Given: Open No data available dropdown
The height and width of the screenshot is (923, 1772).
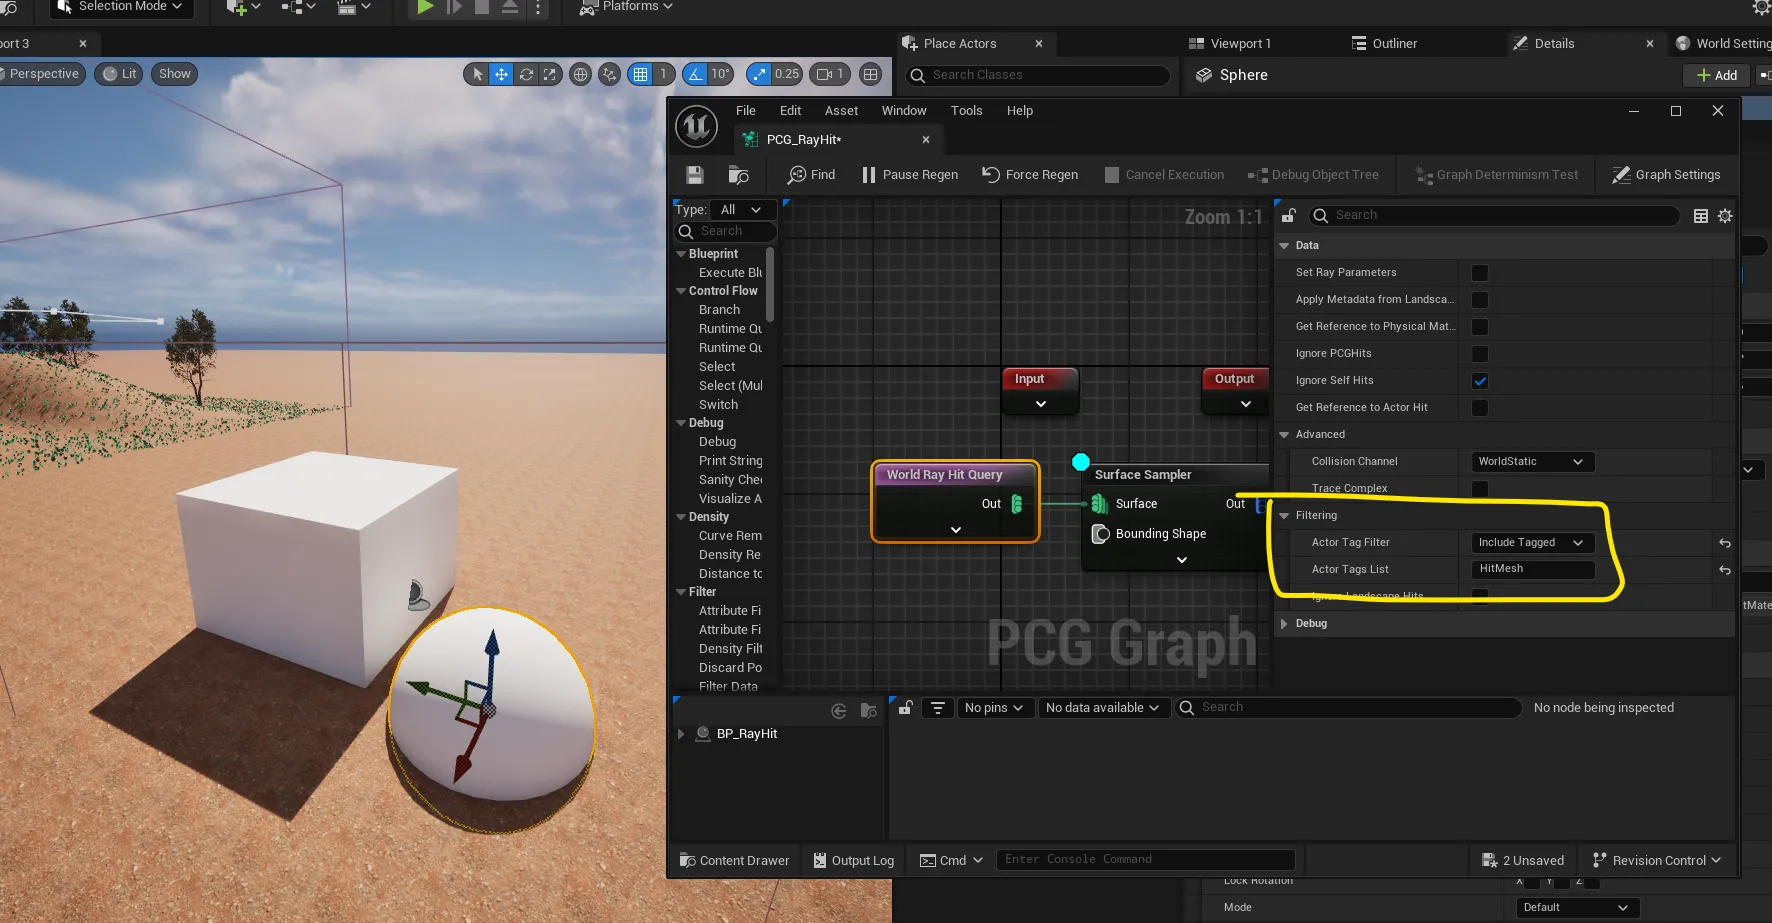Looking at the screenshot, I should [1102, 708].
